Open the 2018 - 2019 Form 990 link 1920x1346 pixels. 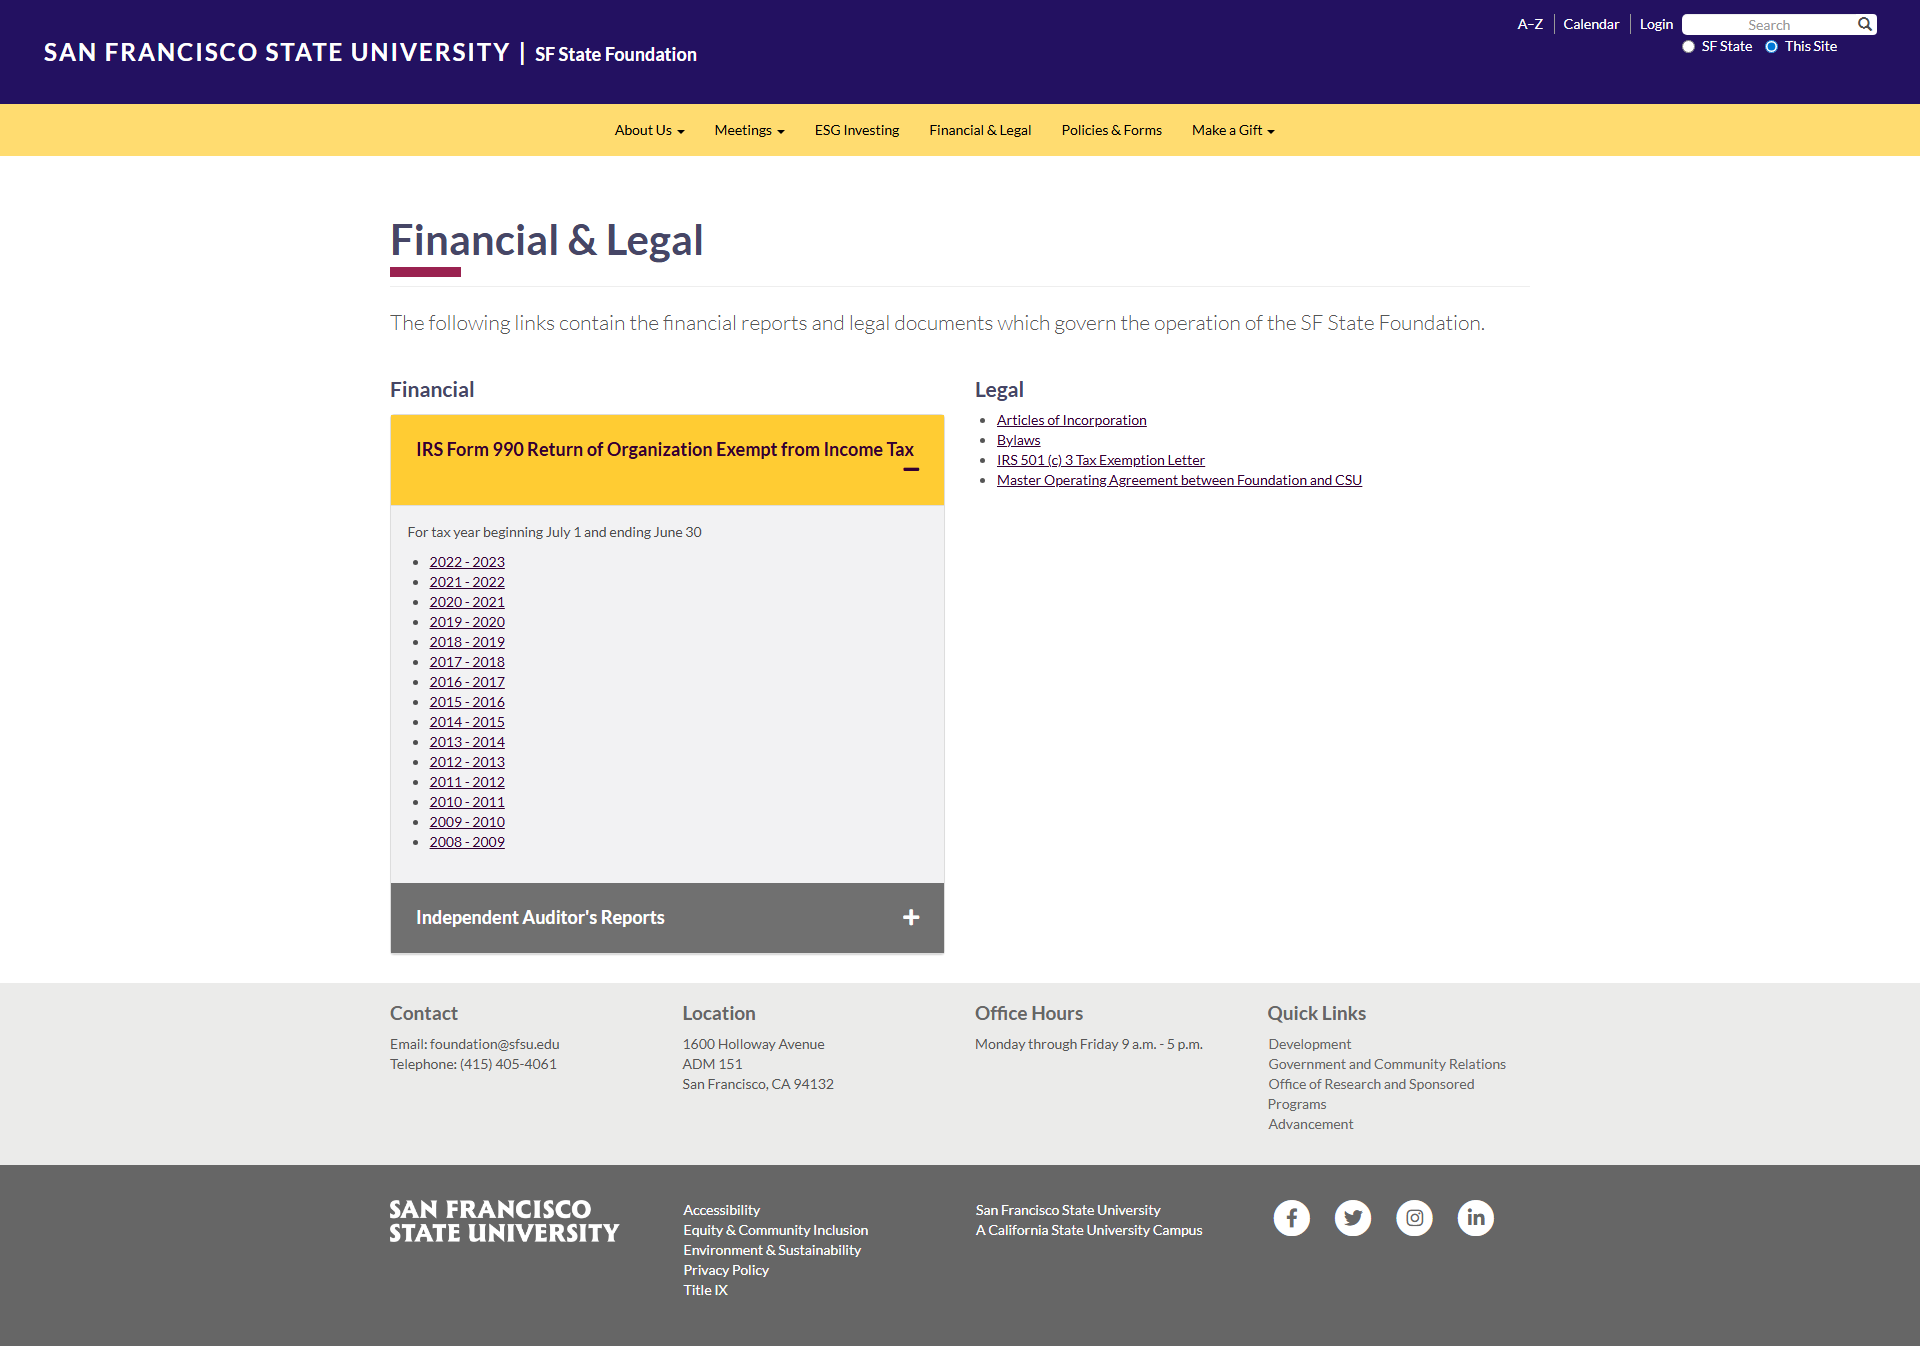467,642
